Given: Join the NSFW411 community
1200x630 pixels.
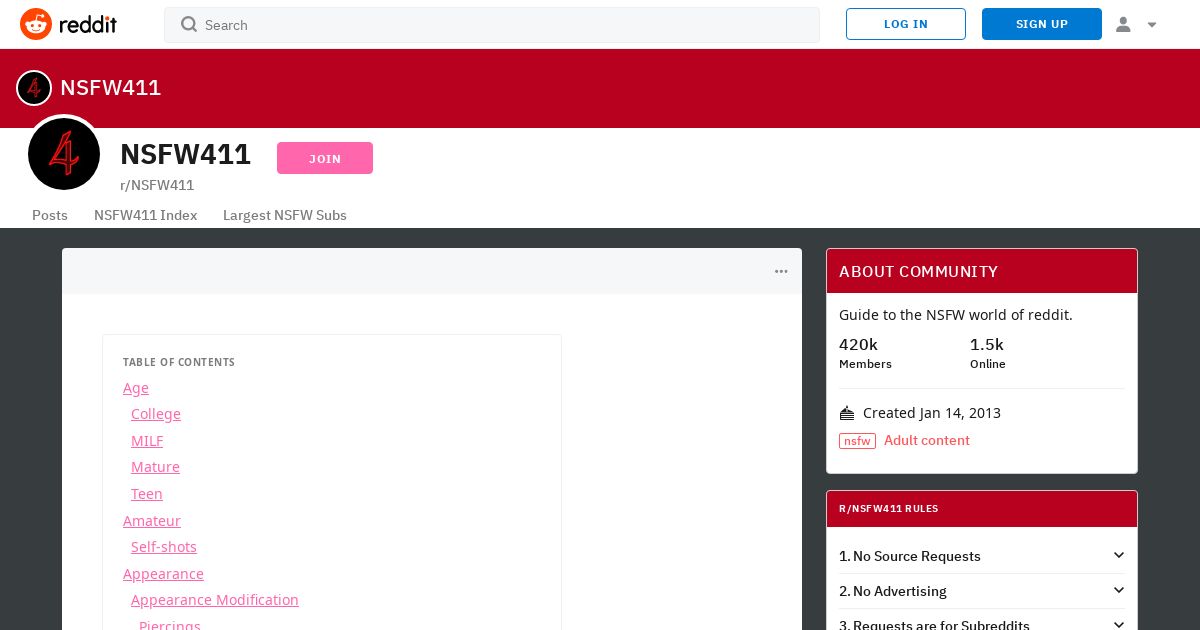Looking at the screenshot, I should pos(325,158).
